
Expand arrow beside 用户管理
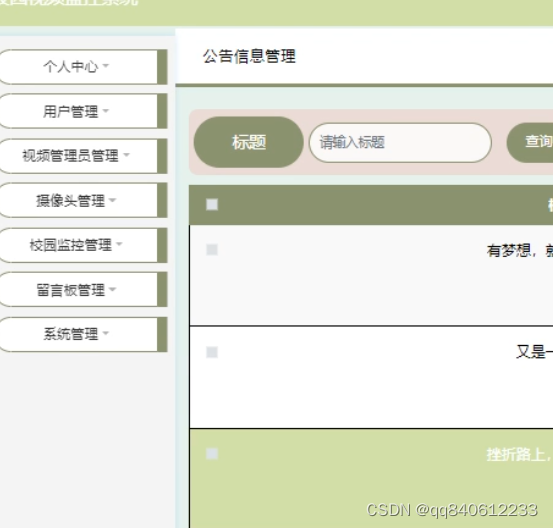[106, 111]
